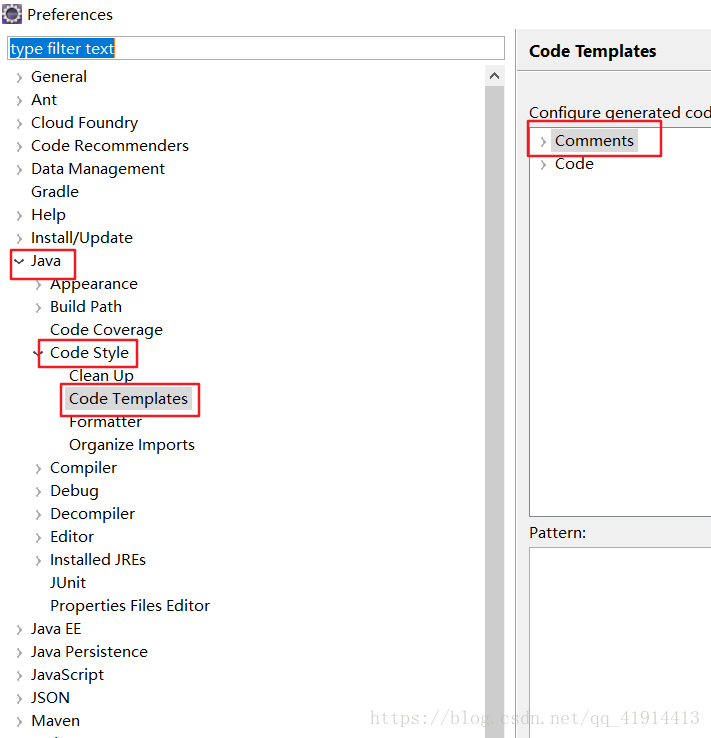Viewport: 711px width, 738px height.
Task: Select the Java EE item
Action: 56,629
